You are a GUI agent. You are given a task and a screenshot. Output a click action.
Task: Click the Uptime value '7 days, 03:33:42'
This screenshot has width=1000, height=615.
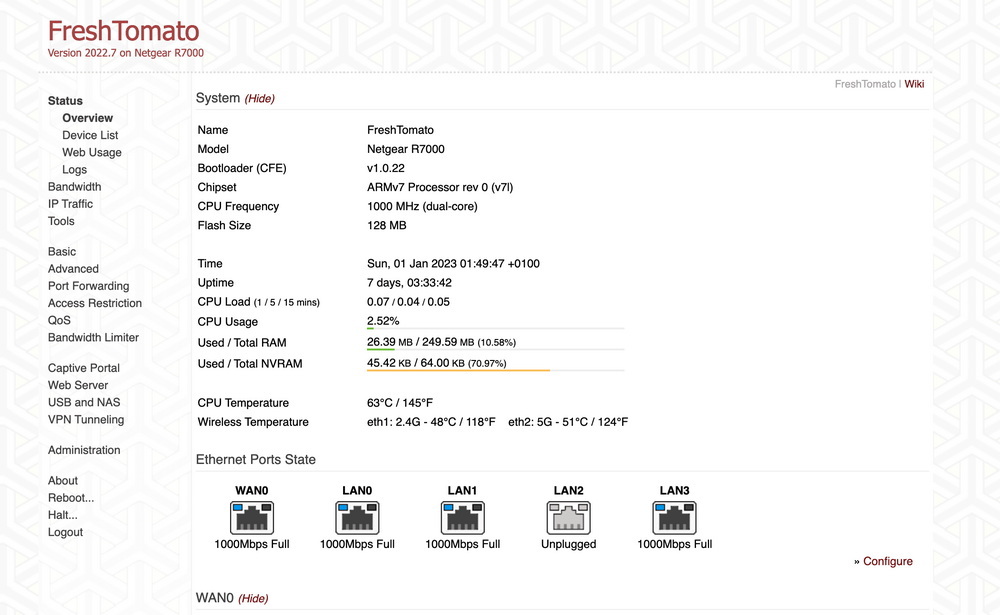[x=409, y=283]
